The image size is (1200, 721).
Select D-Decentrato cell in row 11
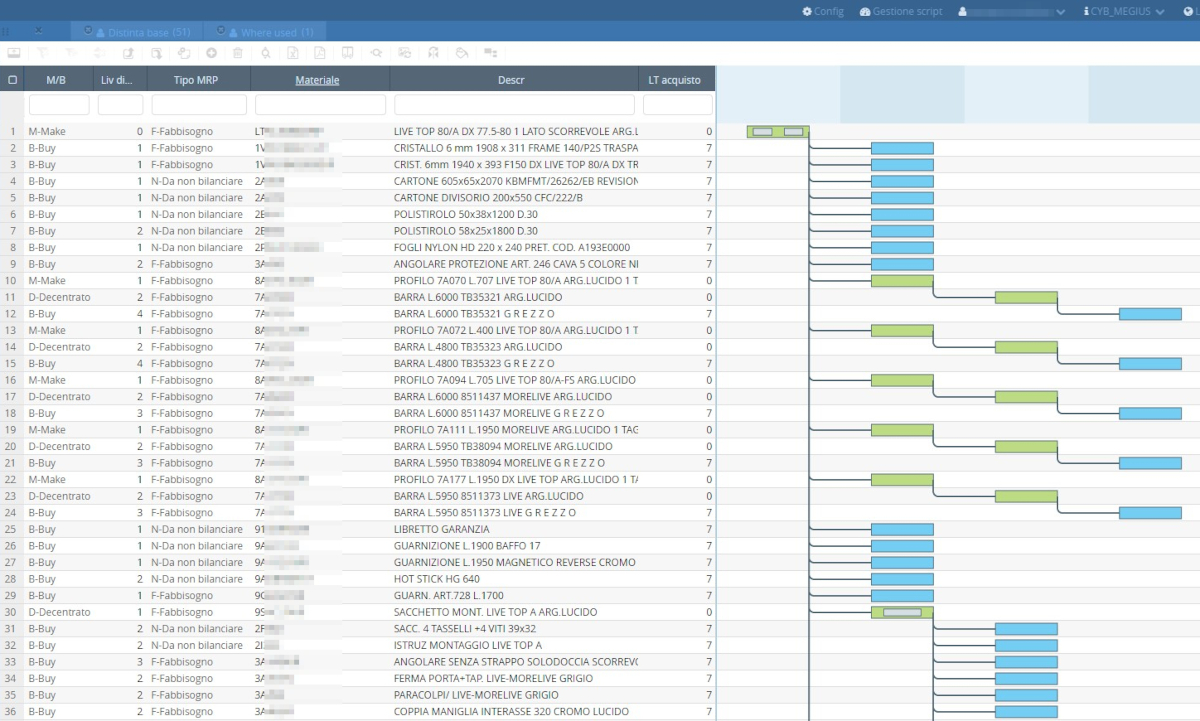(59, 297)
